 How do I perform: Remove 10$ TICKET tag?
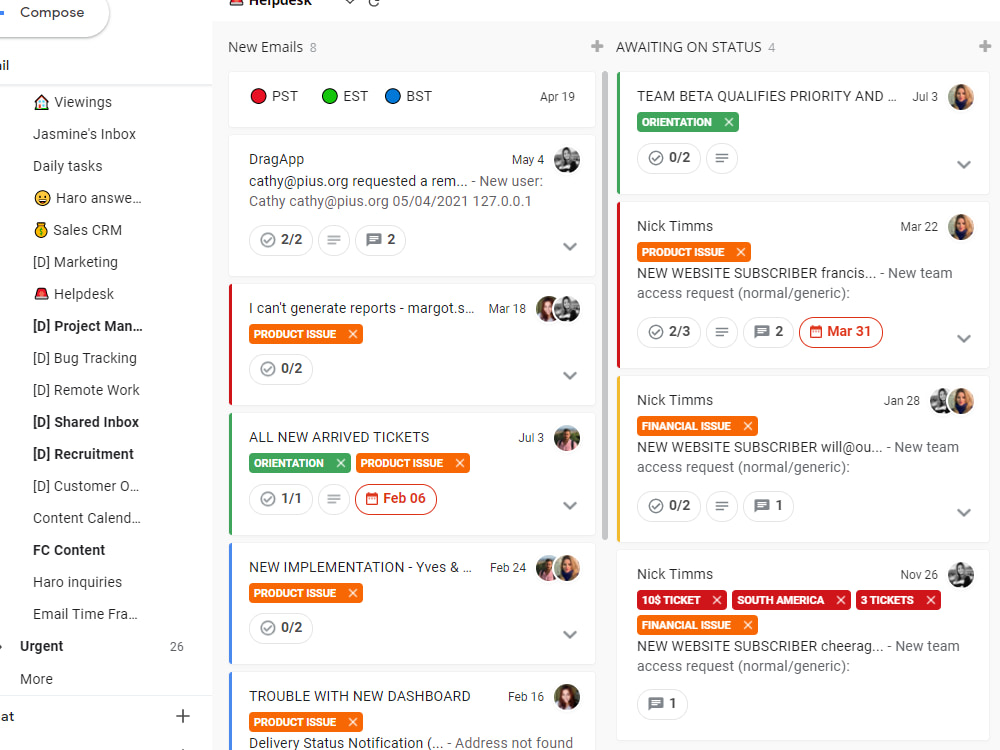point(716,600)
